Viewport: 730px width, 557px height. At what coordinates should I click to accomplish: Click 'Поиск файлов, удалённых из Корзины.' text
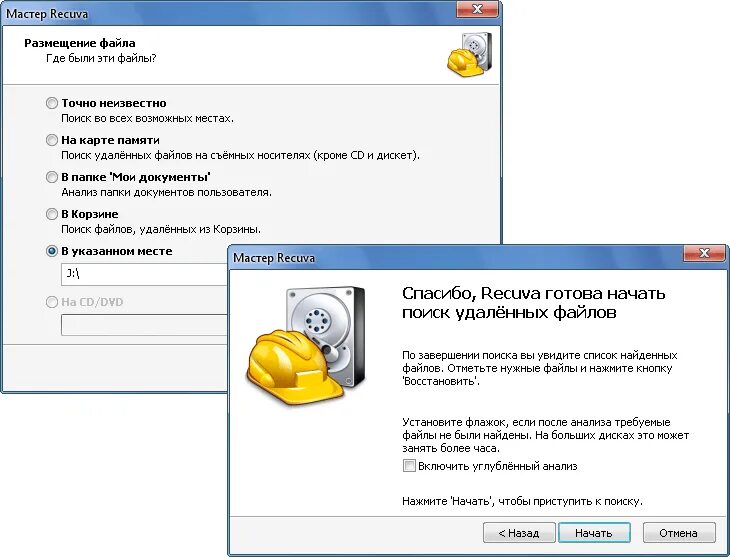161,229
